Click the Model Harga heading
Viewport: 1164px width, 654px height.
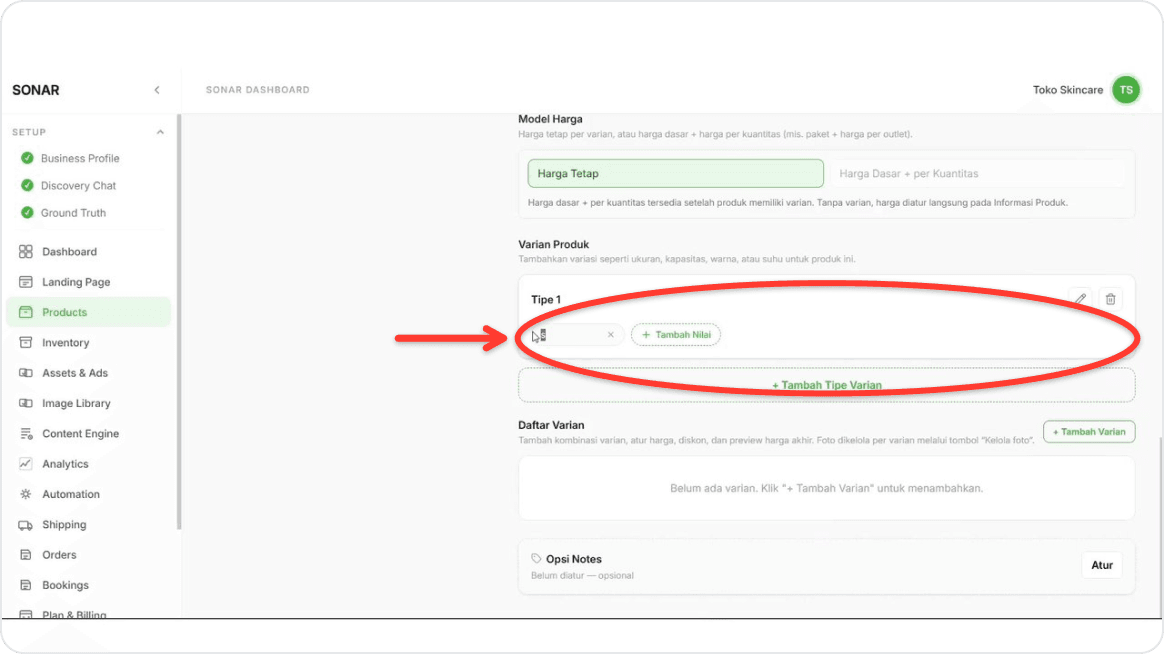point(550,119)
